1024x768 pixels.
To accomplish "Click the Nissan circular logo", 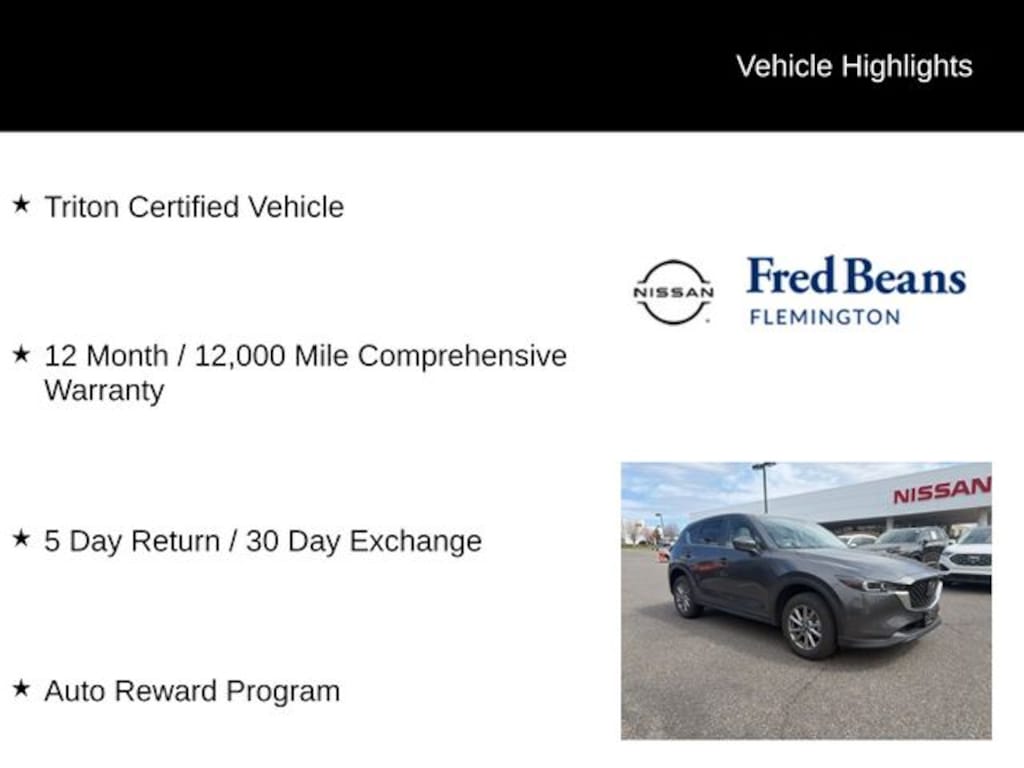I will click(x=673, y=292).
